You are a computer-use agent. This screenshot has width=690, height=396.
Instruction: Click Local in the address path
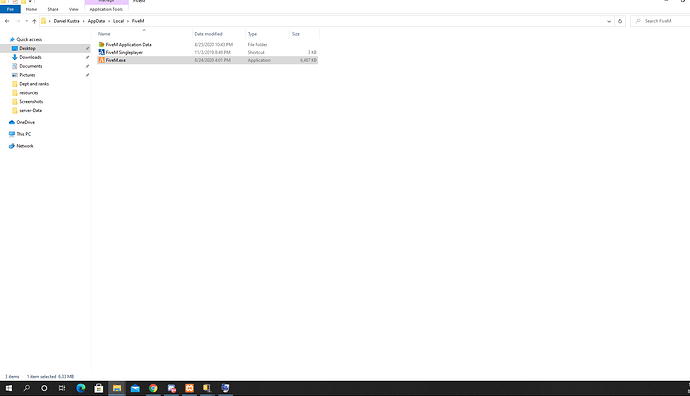point(118,21)
